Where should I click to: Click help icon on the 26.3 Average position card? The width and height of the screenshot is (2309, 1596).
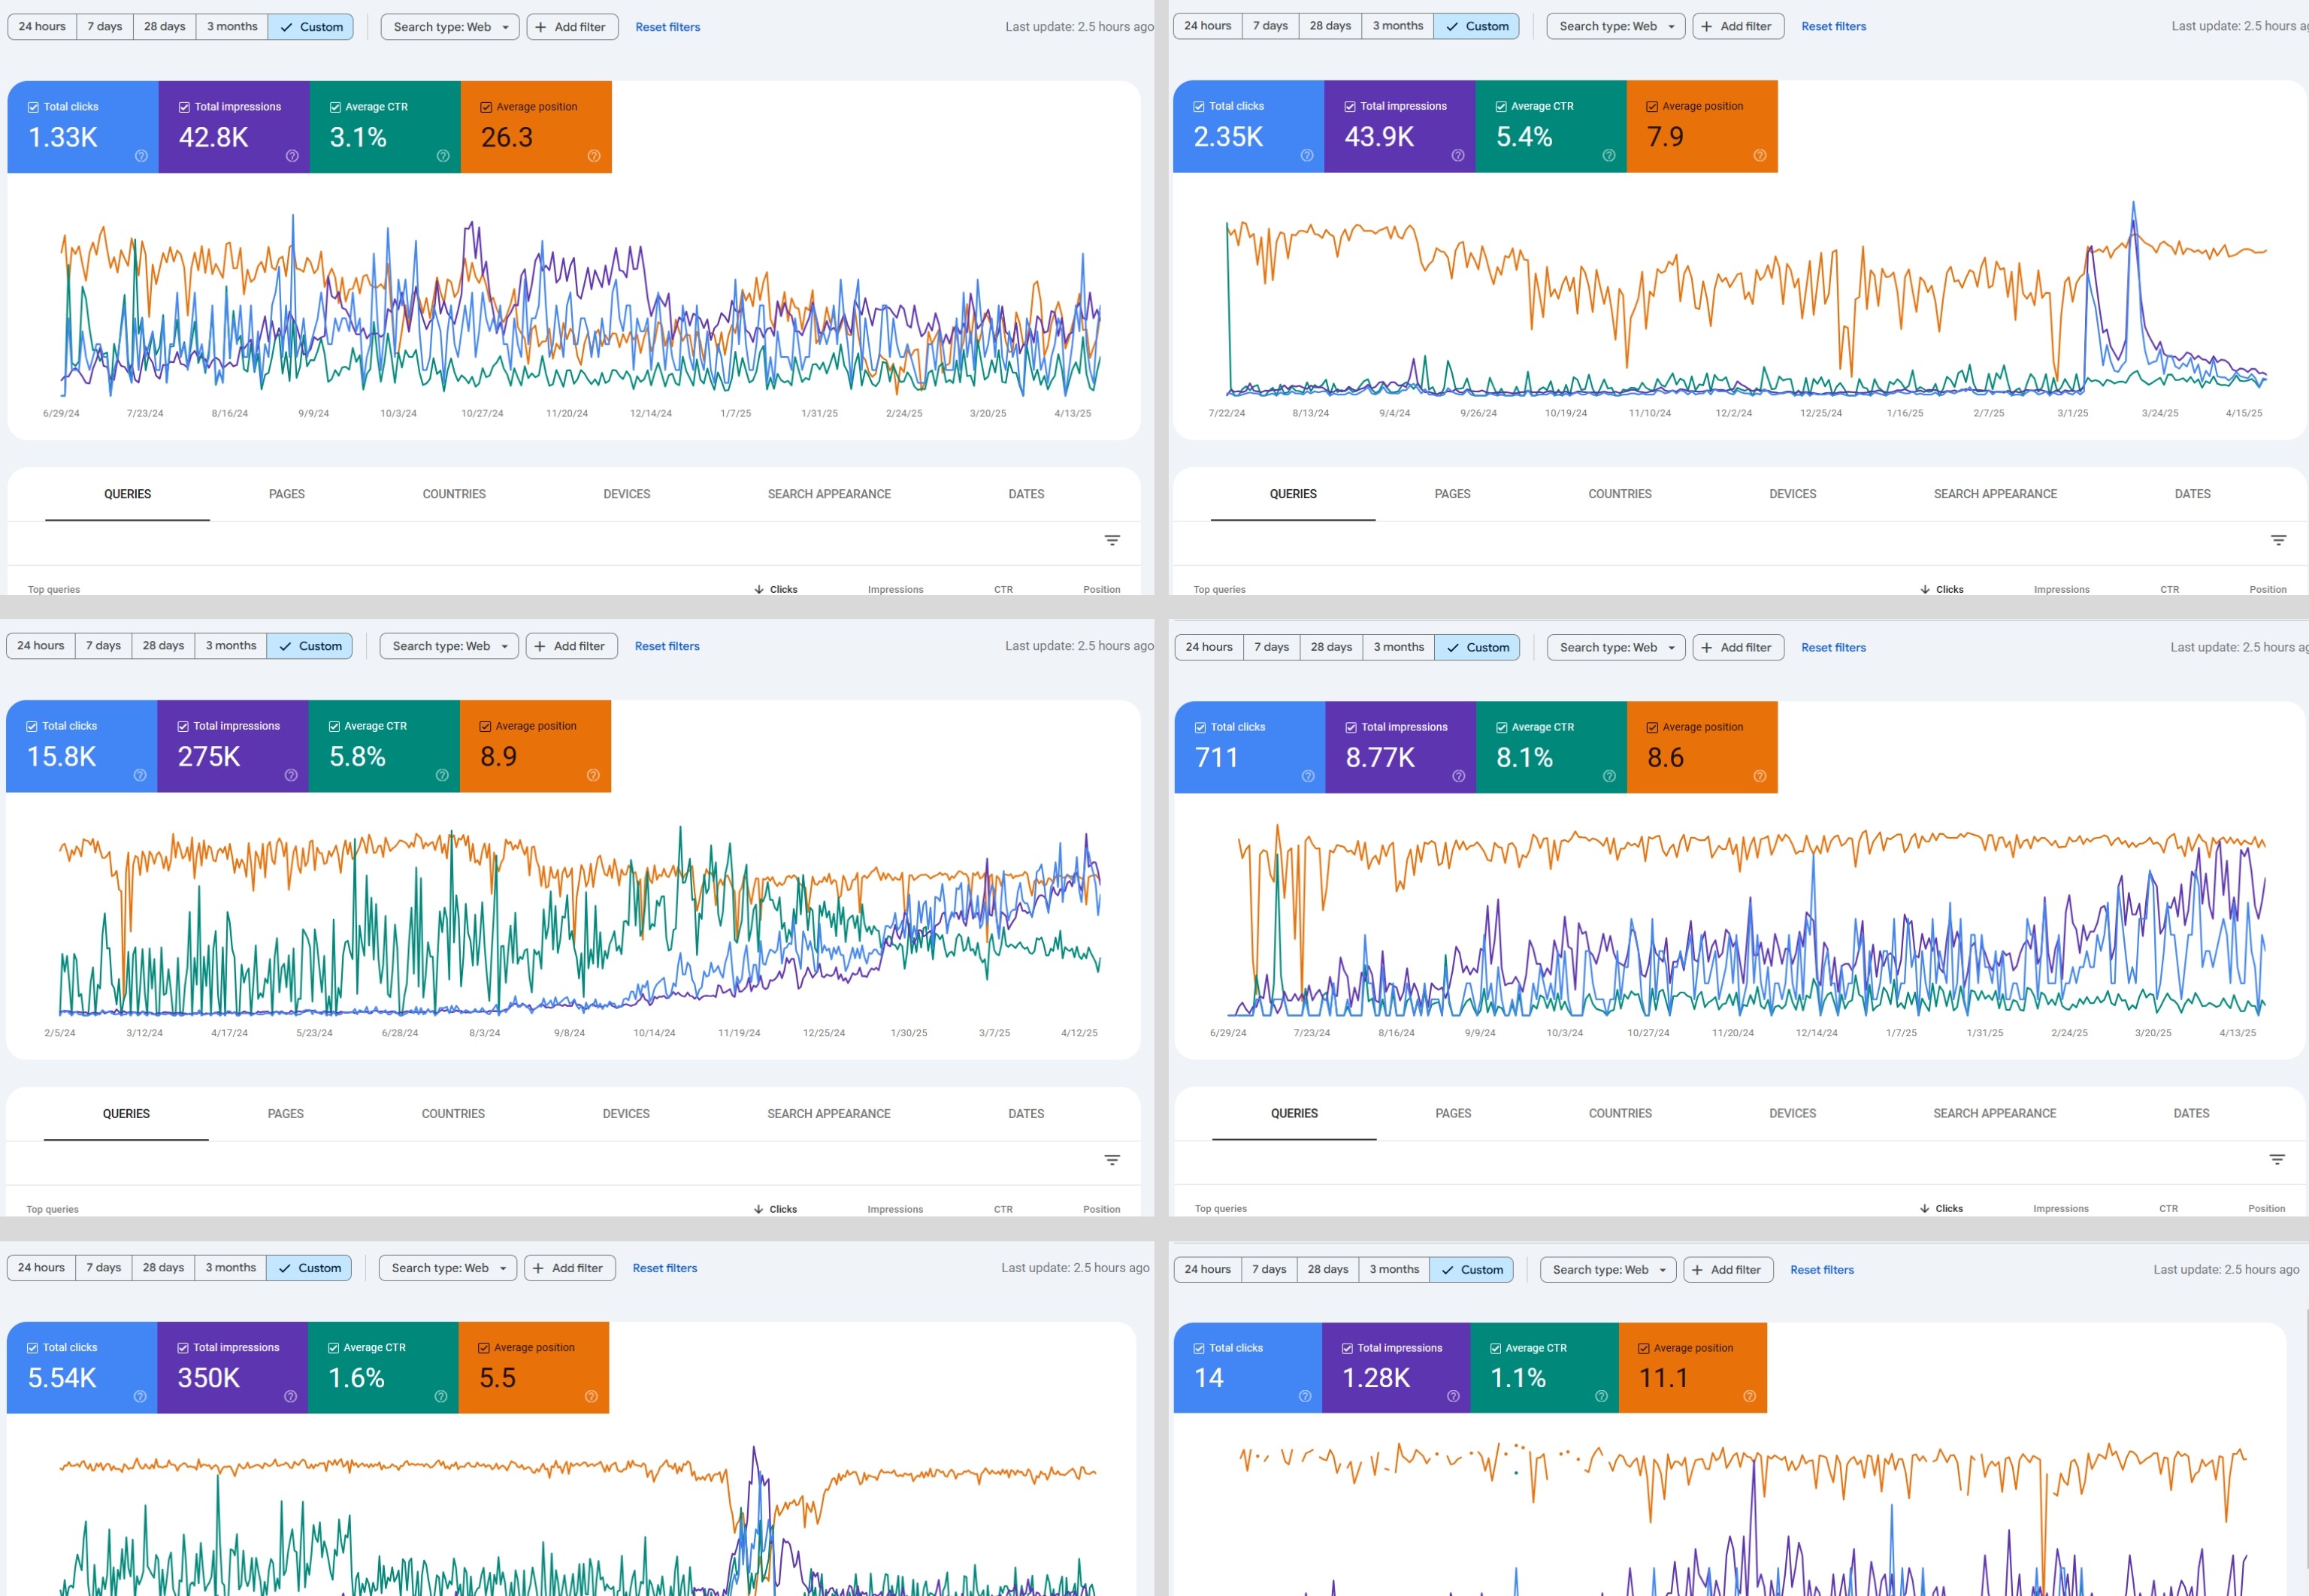(594, 156)
